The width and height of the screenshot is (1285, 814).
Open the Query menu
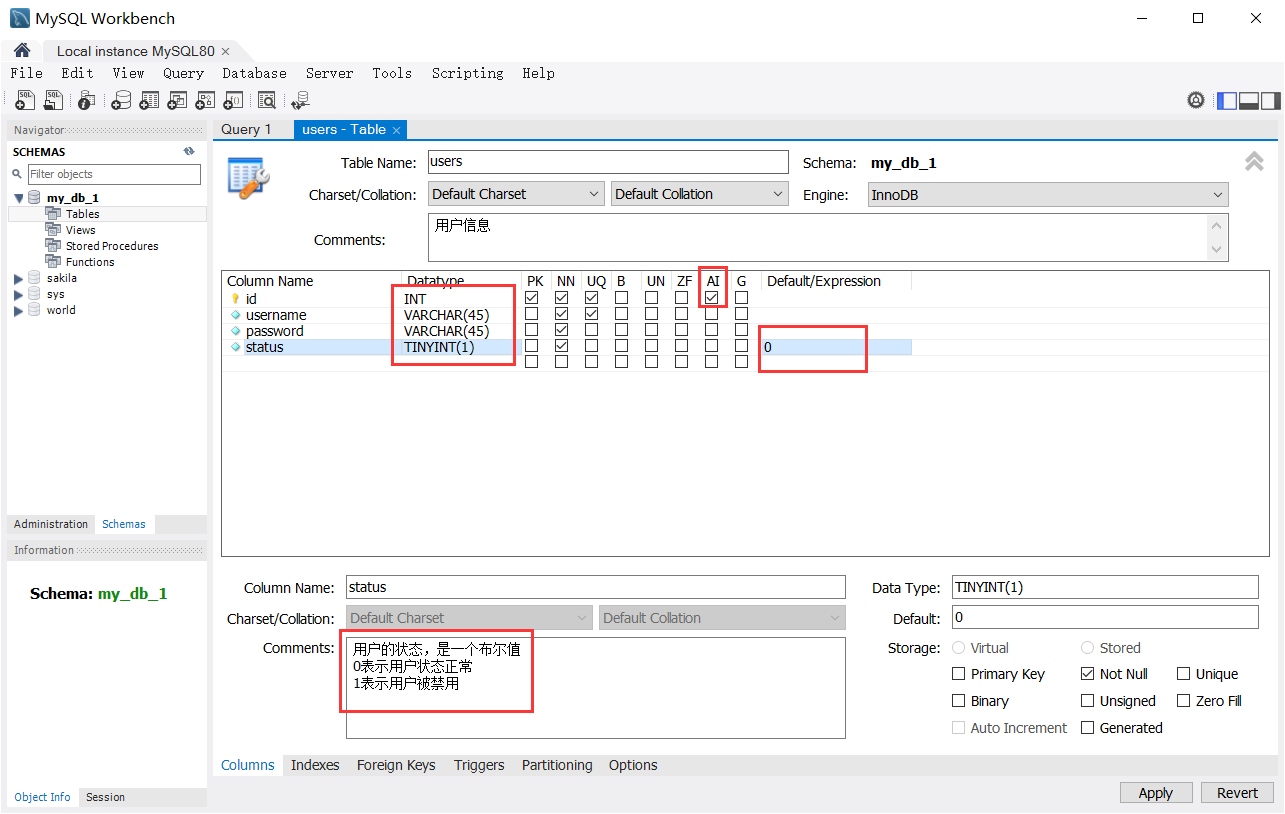(183, 73)
